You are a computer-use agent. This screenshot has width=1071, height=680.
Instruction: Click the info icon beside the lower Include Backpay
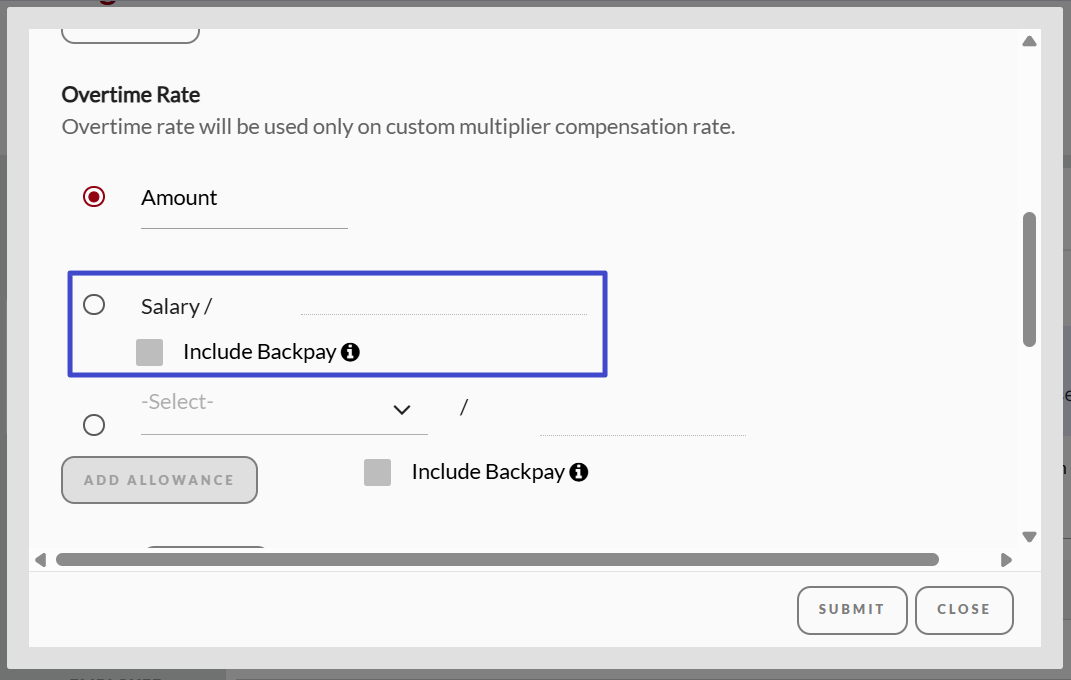click(578, 472)
